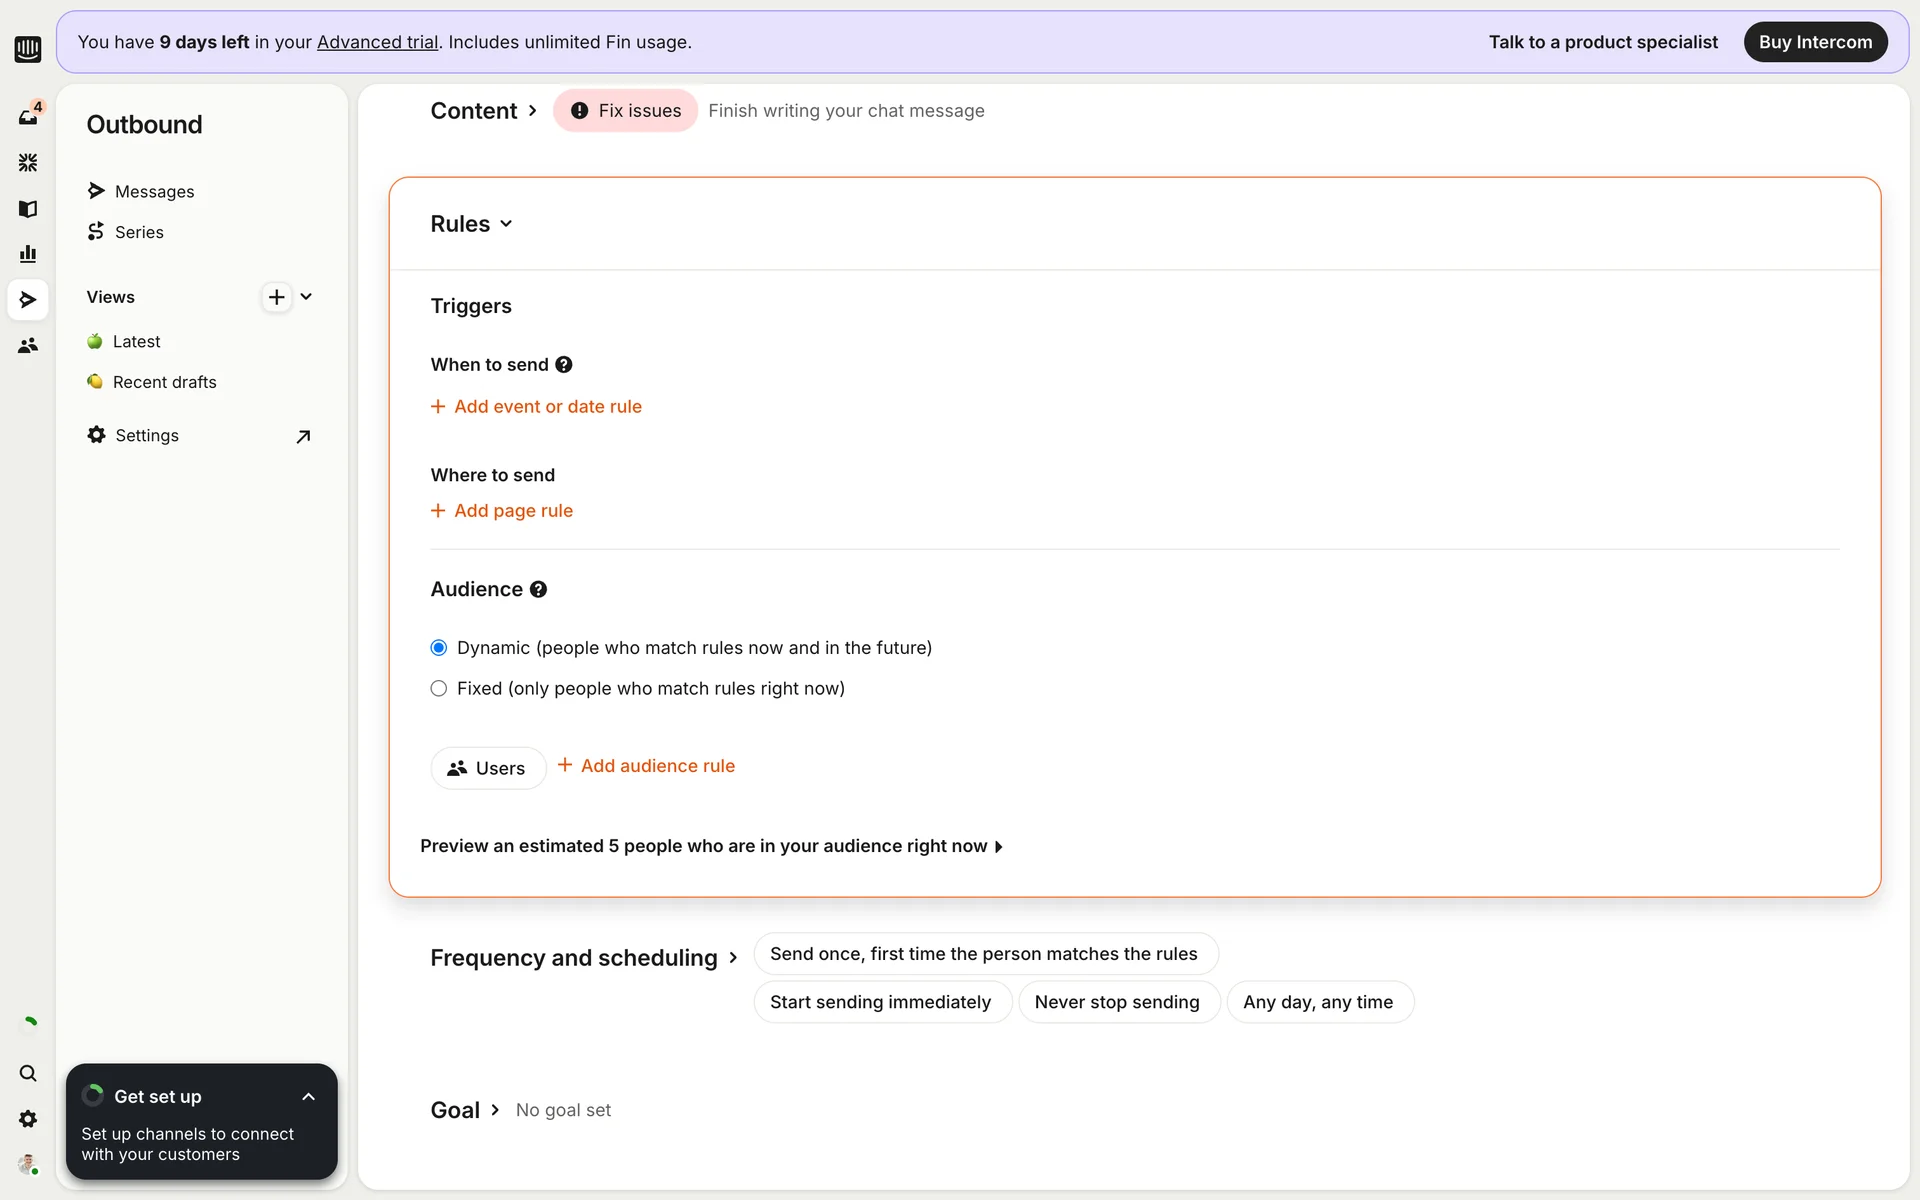Select the Fixed audience radio button
Screen dimensions: 1920x1200
coord(438,689)
